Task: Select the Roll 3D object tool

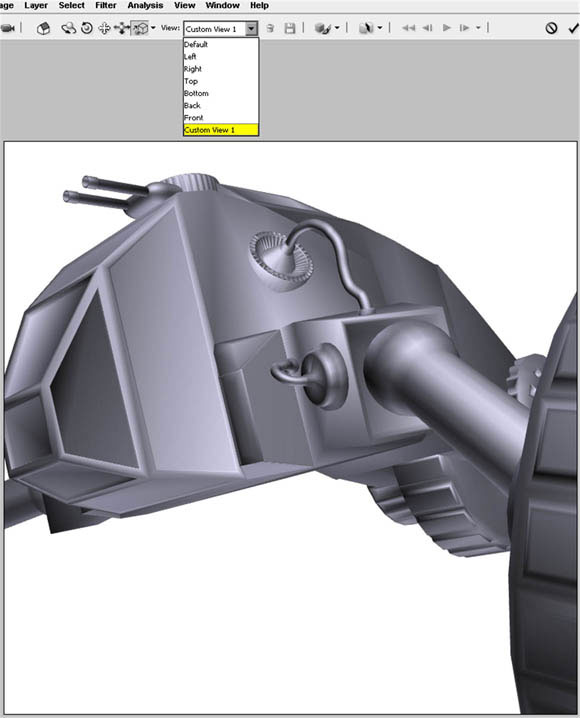Action: tap(87, 28)
